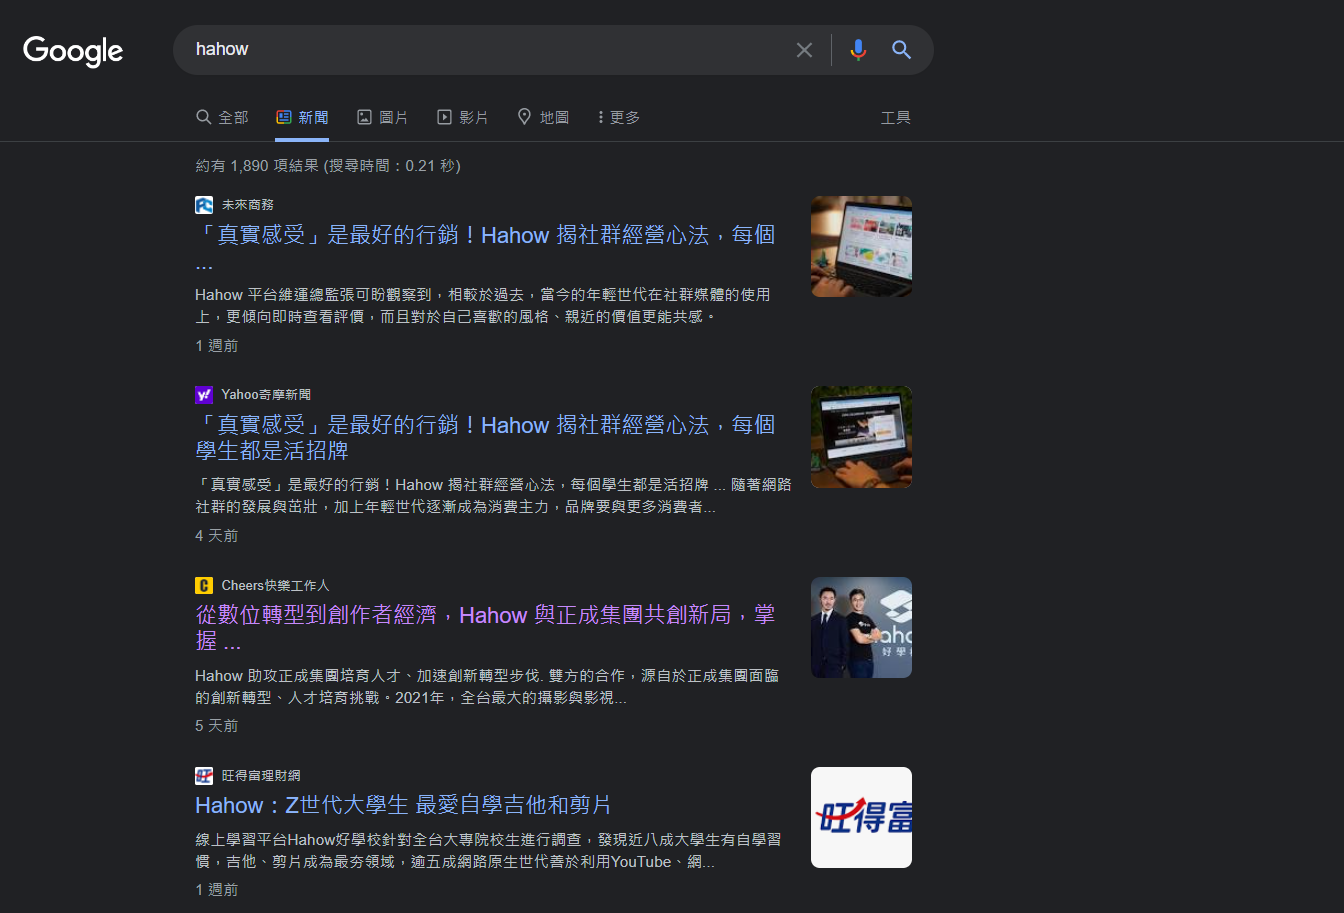Open the 地圖 tab

[x=543, y=117]
